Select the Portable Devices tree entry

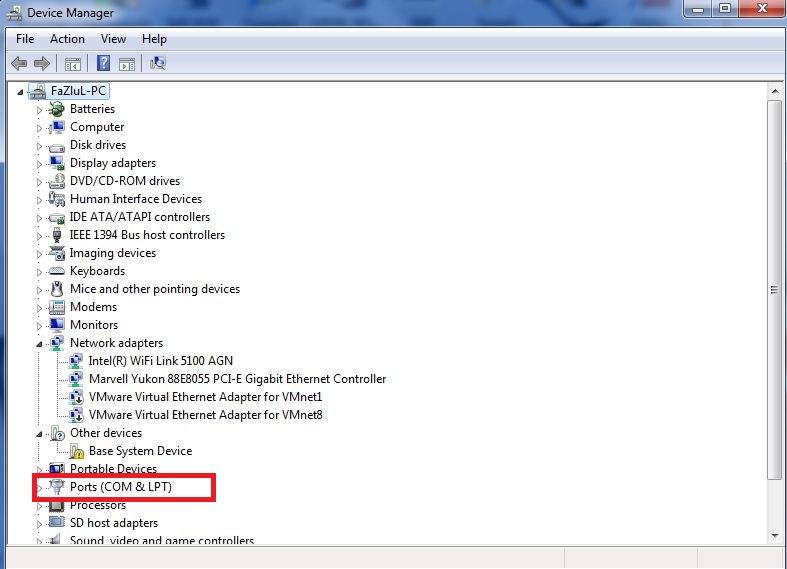tap(113, 468)
